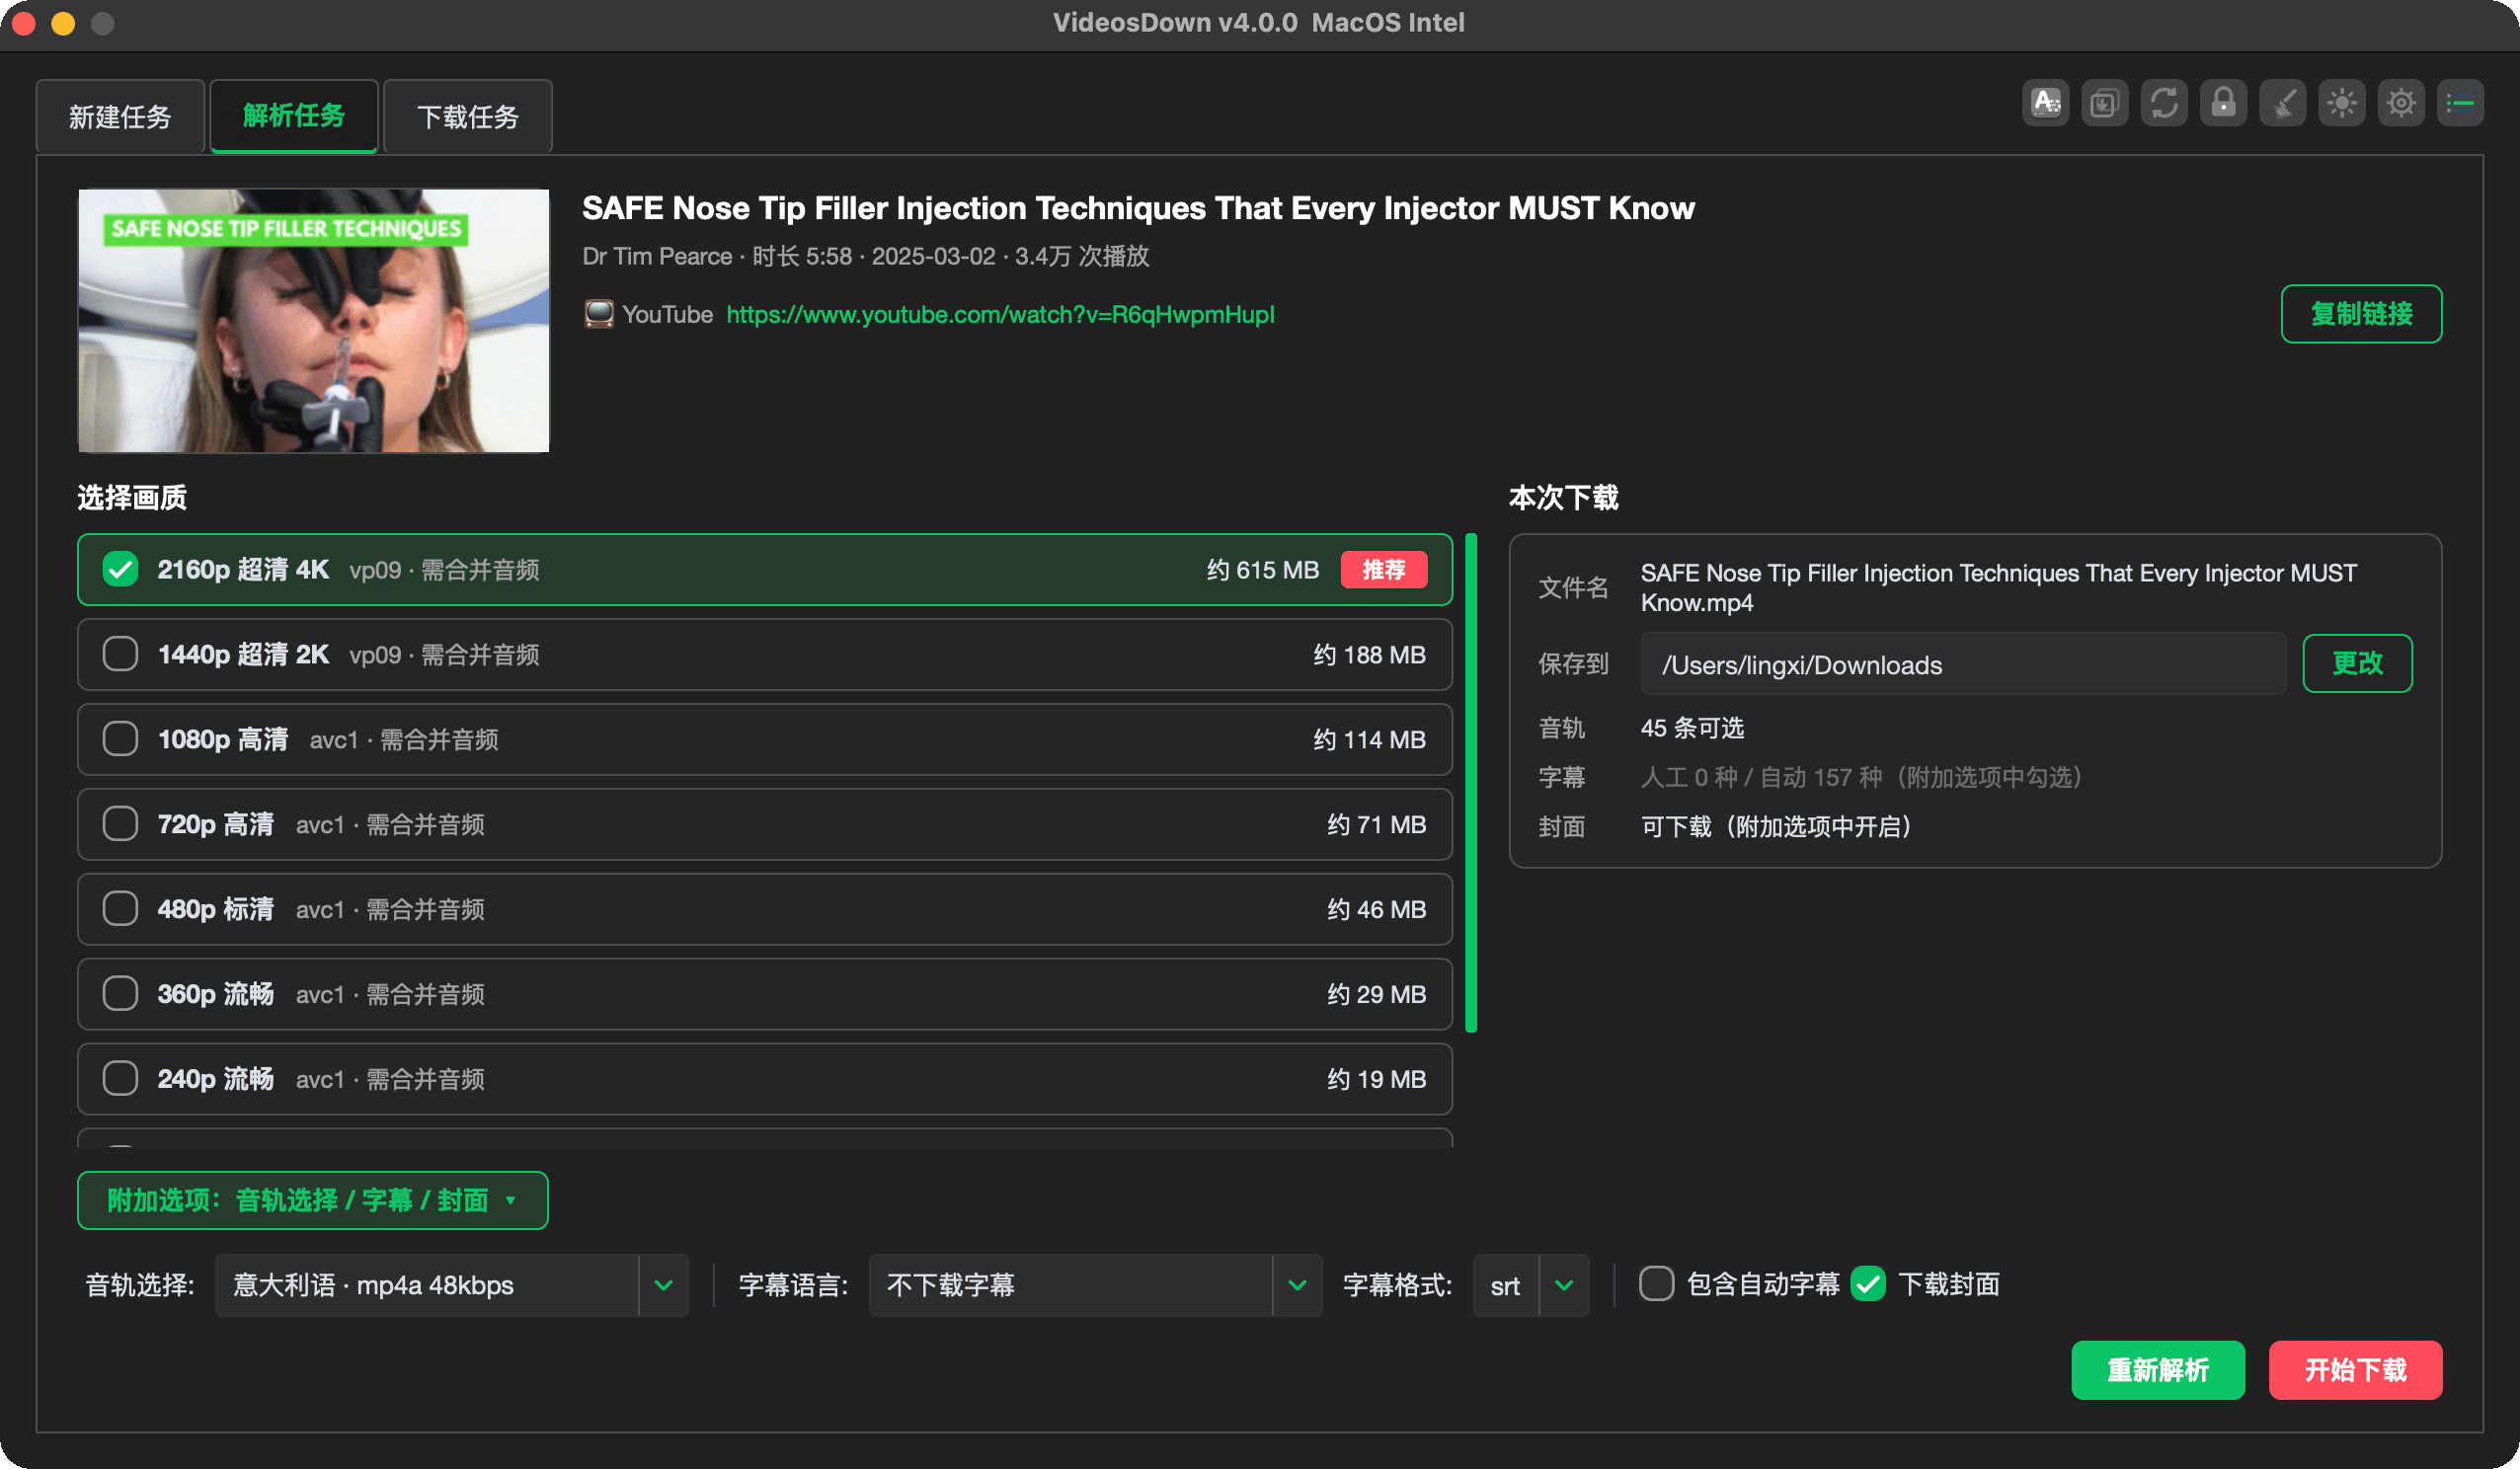Viewport: 2520px width, 1469px height.
Task: Switch to the 新建任务 tab
Action: pyautogui.click(x=120, y=117)
